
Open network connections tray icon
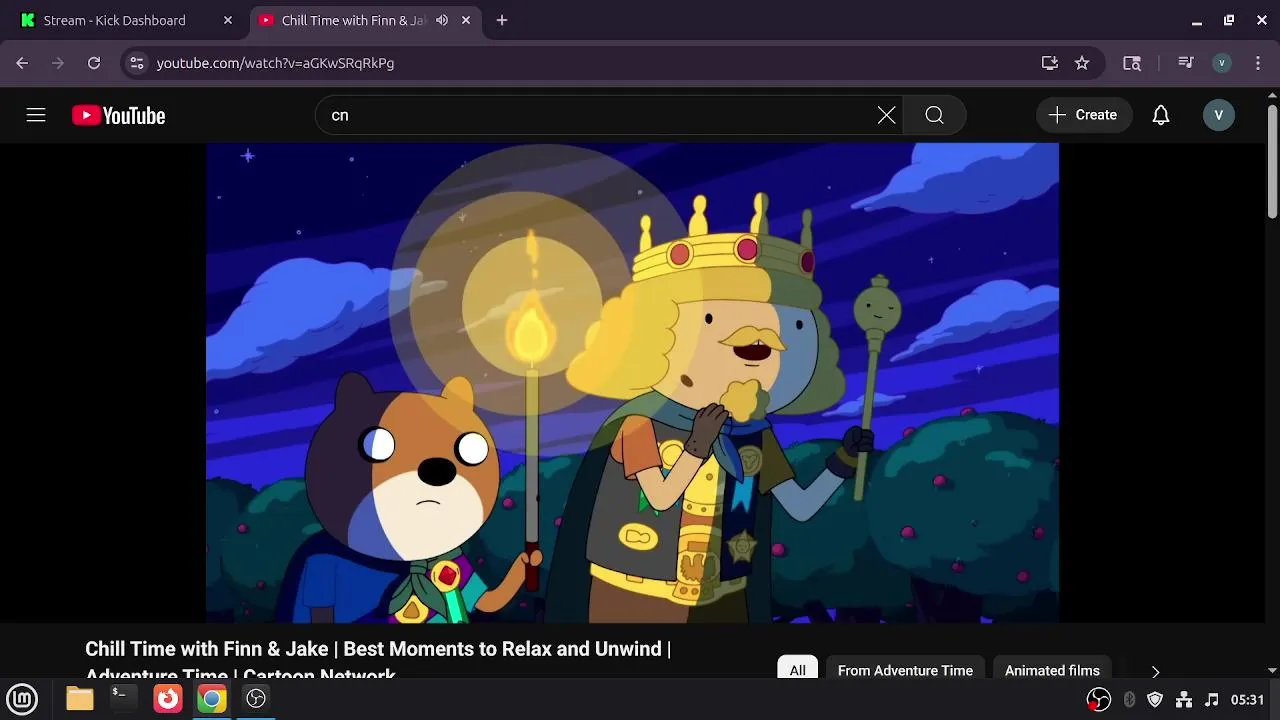click(1184, 700)
